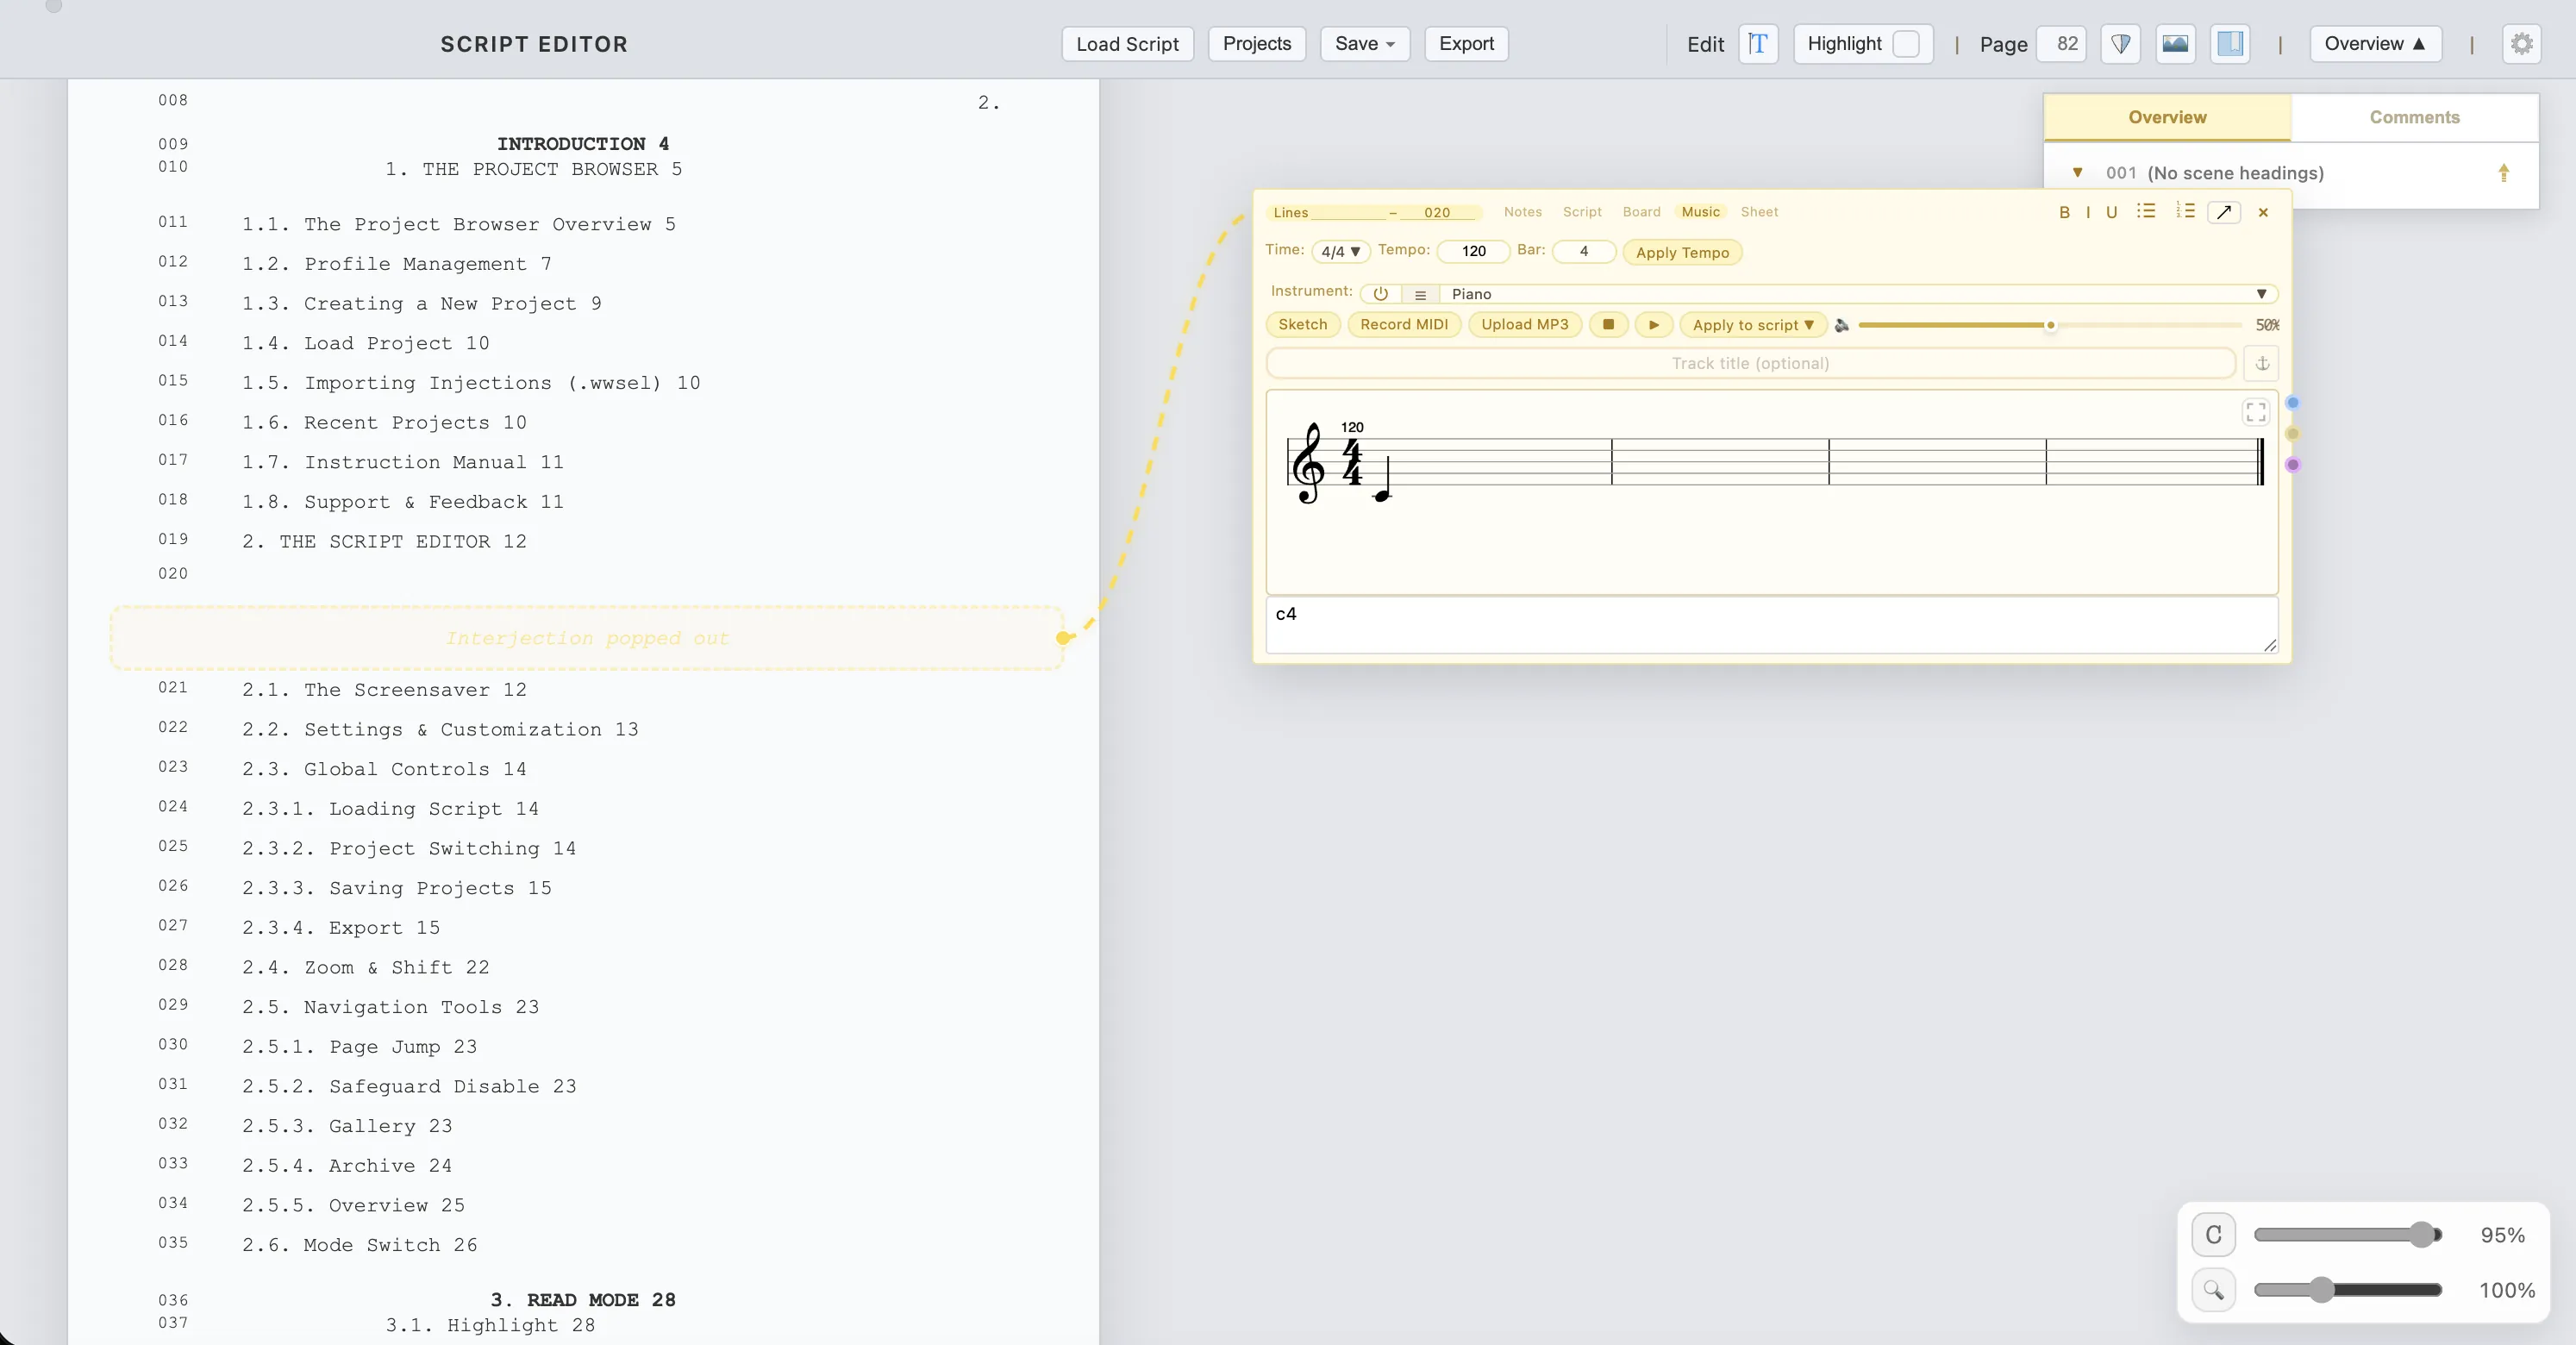2576x1345 pixels.
Task: Click the Bar field showing 4
Action: (x=1583, y=251)
